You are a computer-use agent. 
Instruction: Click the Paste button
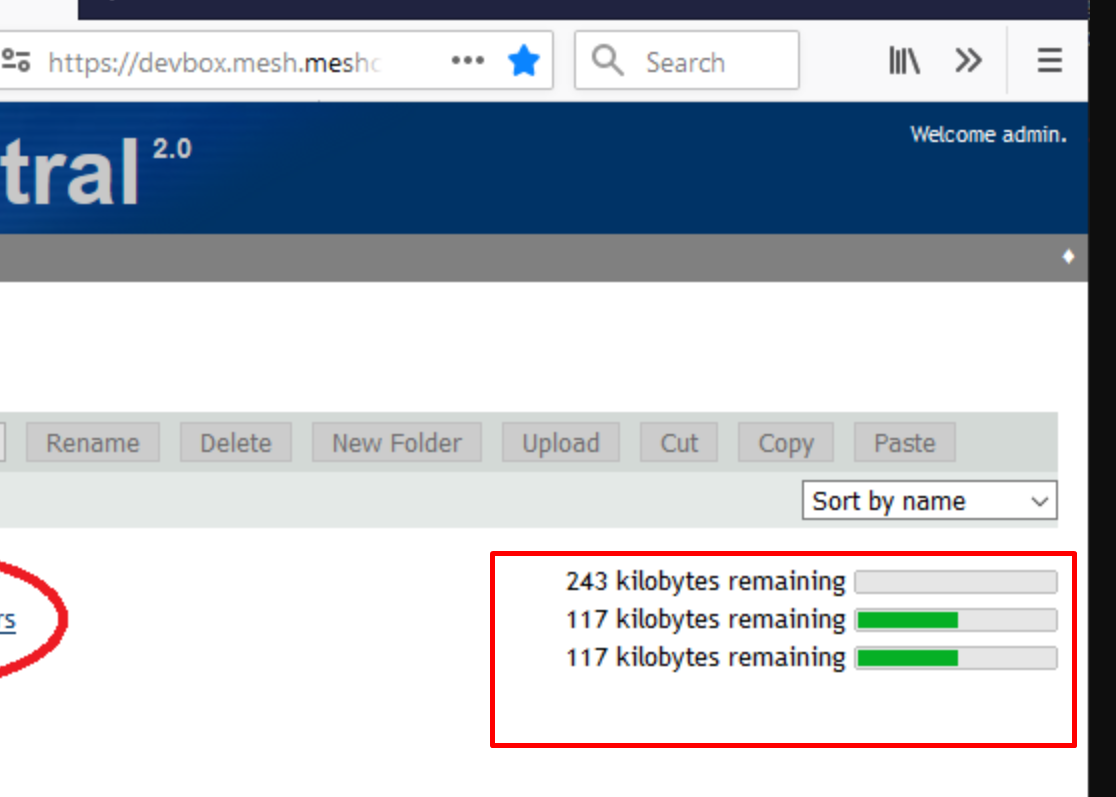coord(905,443)
